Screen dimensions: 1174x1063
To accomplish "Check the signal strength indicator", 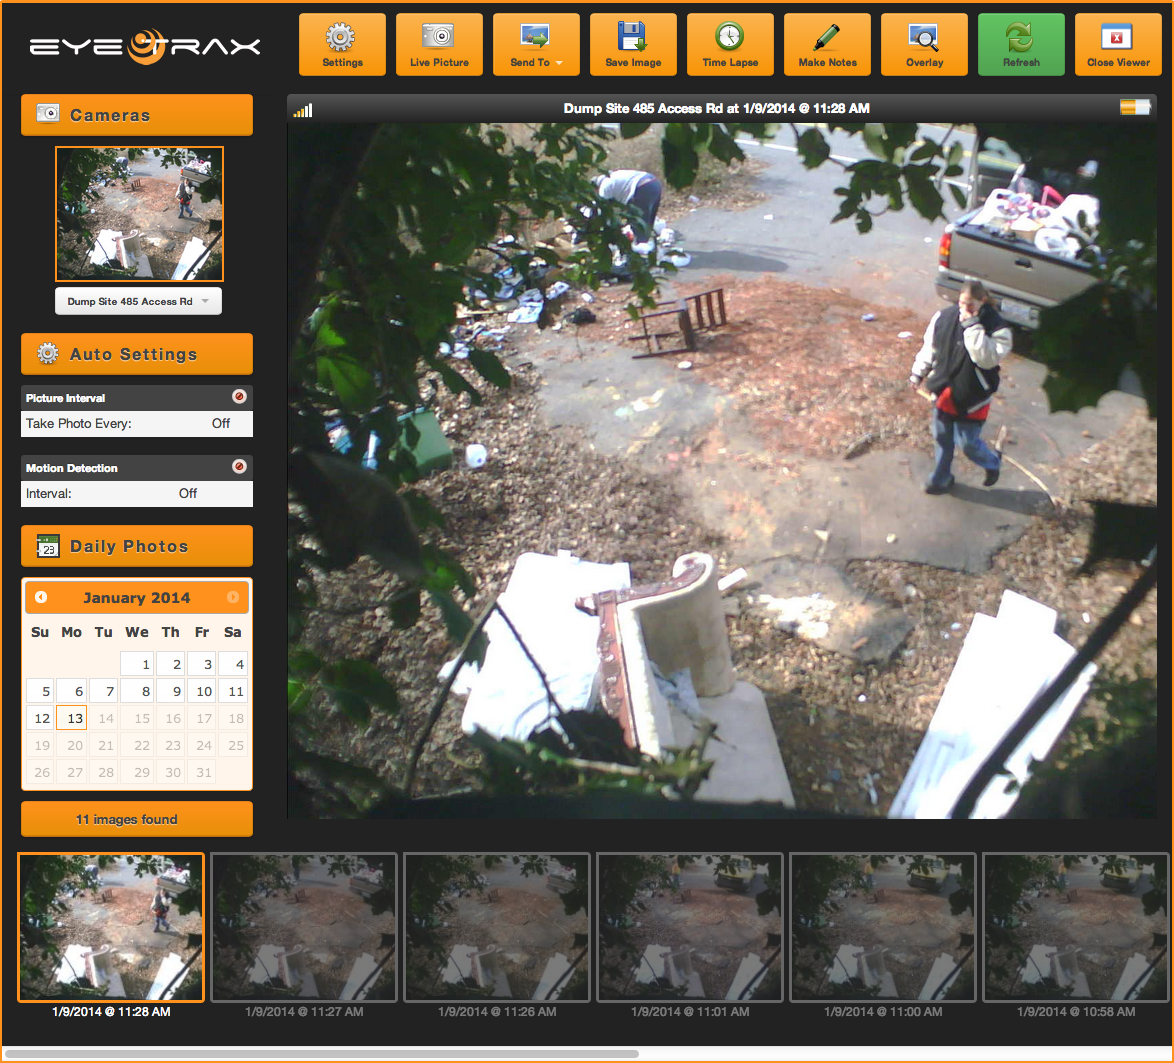I will coord(300,108).
